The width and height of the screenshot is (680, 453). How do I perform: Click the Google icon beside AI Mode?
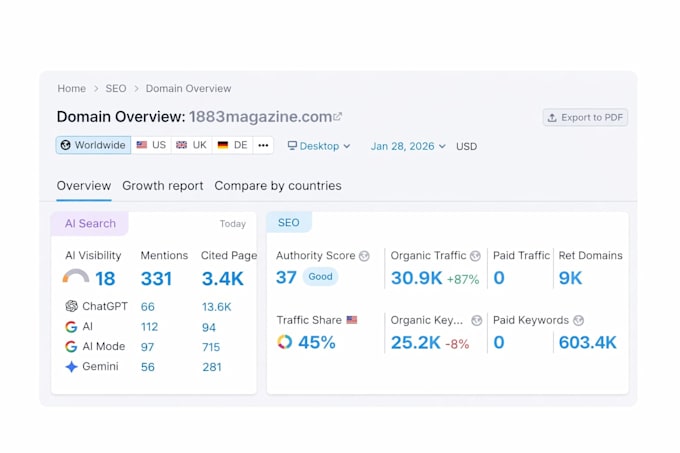(71, 346)
